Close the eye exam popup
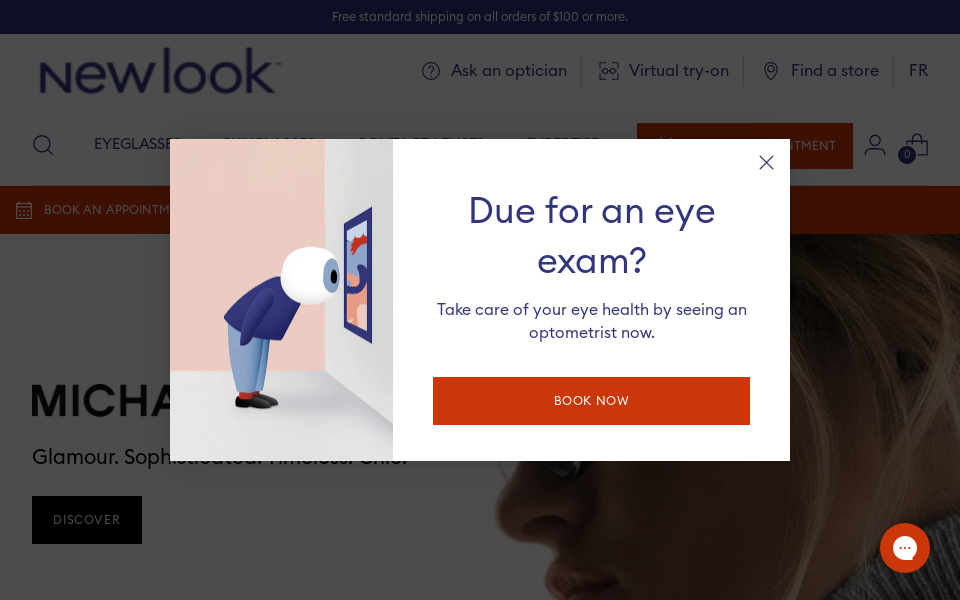 [x=766, y=162]
